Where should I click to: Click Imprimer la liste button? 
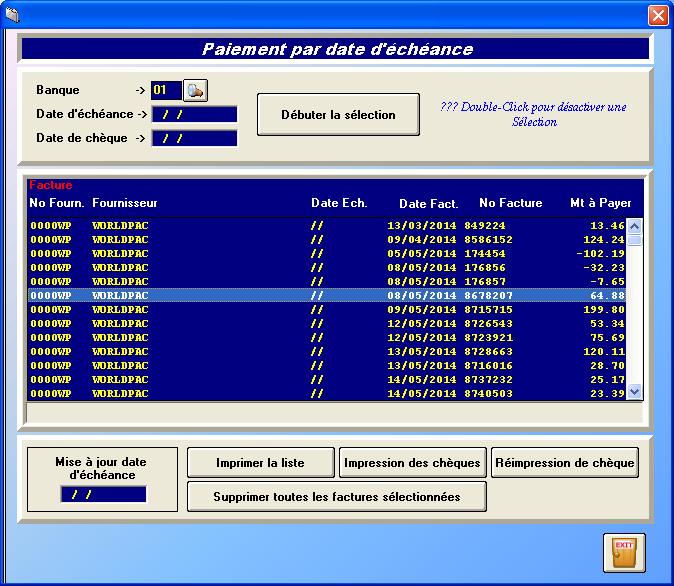260,463
